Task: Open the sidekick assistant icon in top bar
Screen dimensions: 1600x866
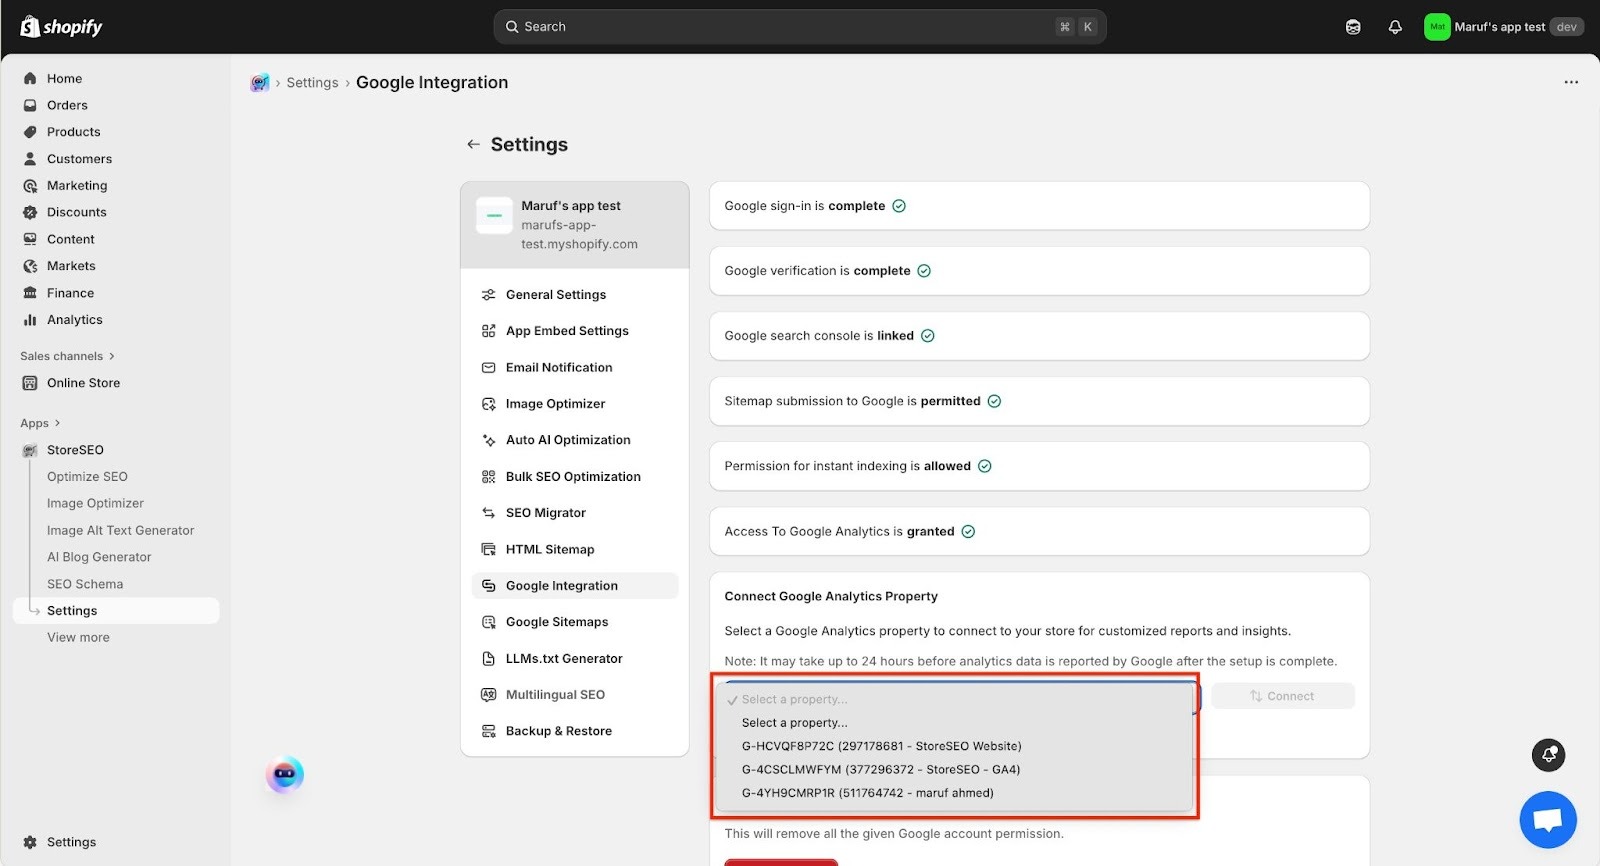Action: click(x=1353, y=27)
